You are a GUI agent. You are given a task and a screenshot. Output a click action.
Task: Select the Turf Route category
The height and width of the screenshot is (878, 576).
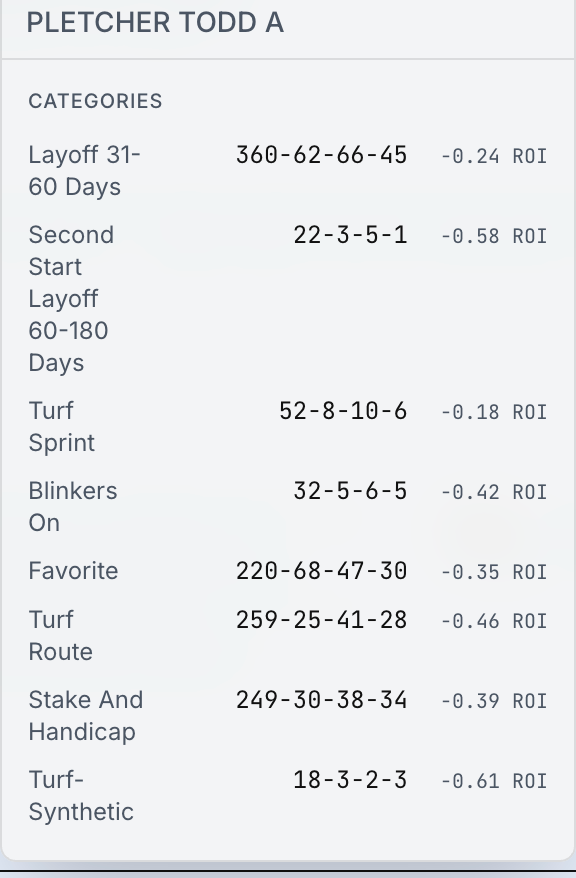(x=61, y=636)
